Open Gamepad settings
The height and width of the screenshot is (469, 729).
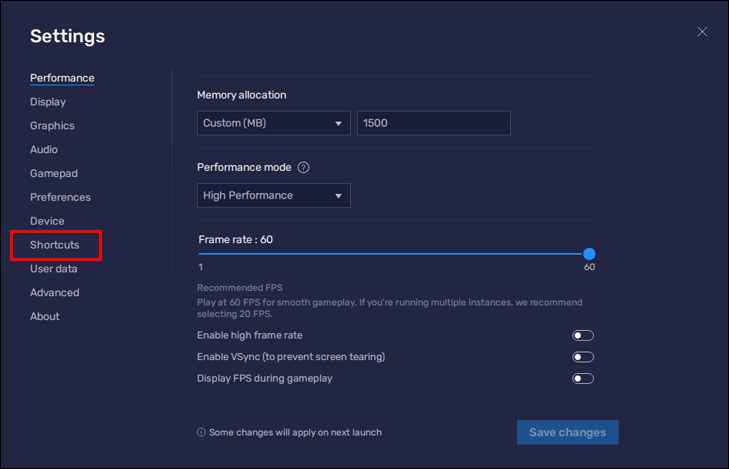[54, 174]
